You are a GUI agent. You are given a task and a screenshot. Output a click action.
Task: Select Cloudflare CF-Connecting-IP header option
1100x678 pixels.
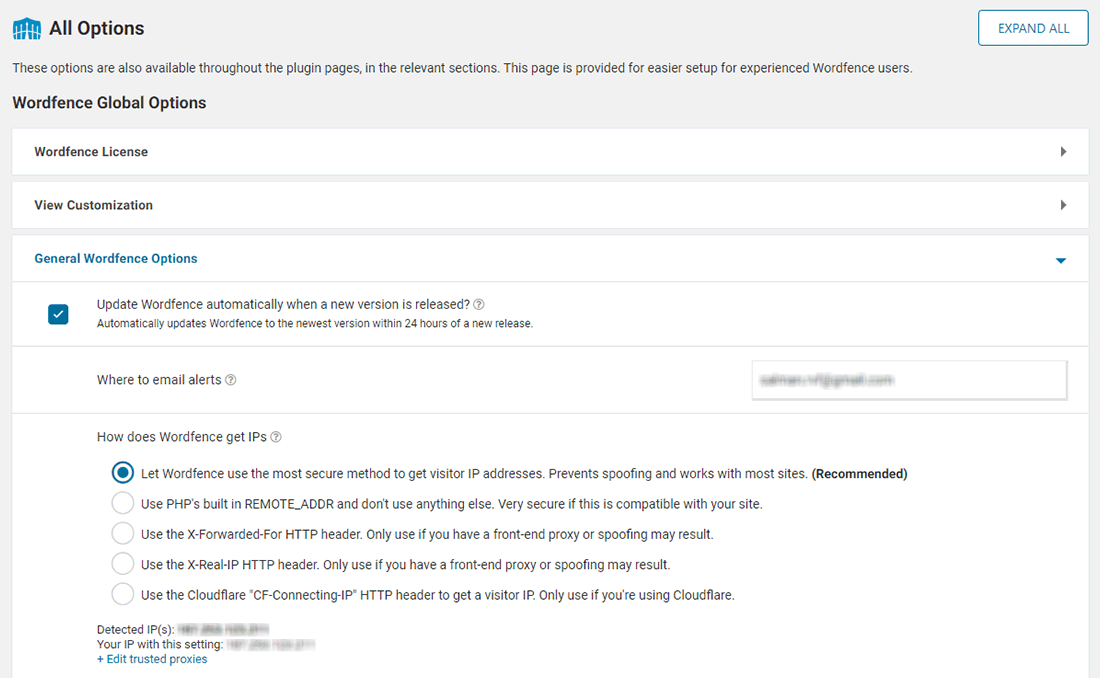[x=122, y=595]
